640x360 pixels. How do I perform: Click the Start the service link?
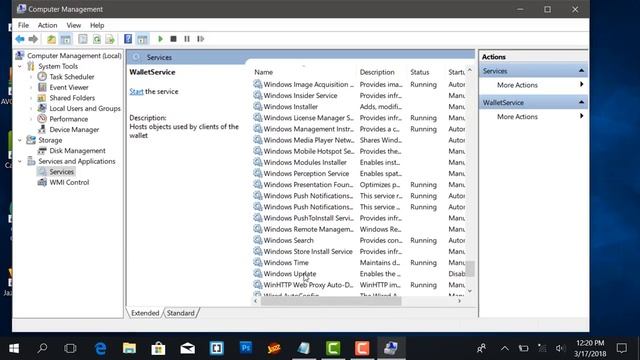136,91
